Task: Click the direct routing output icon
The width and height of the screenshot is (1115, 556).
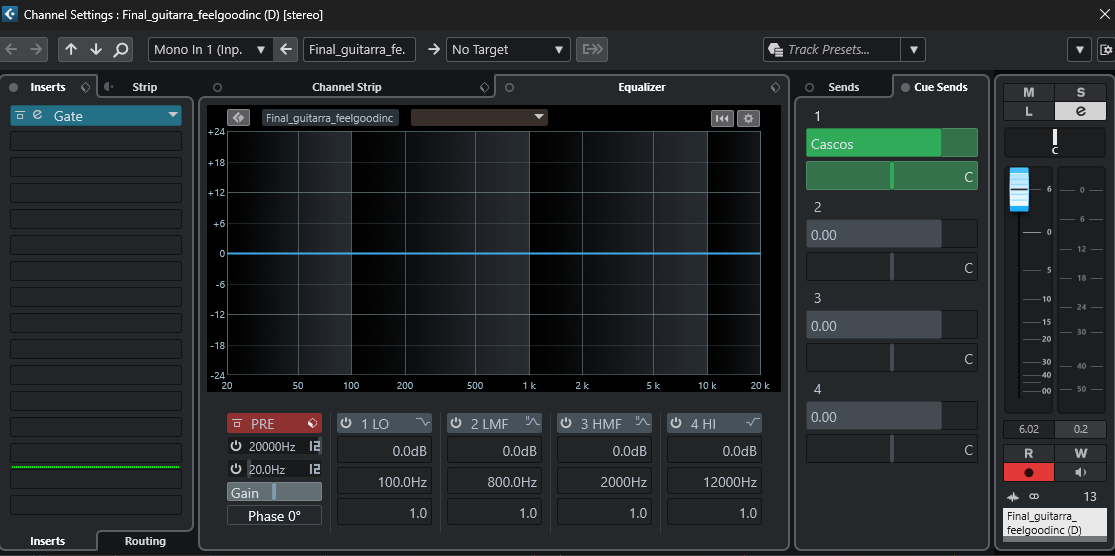Action: (592, 49)
